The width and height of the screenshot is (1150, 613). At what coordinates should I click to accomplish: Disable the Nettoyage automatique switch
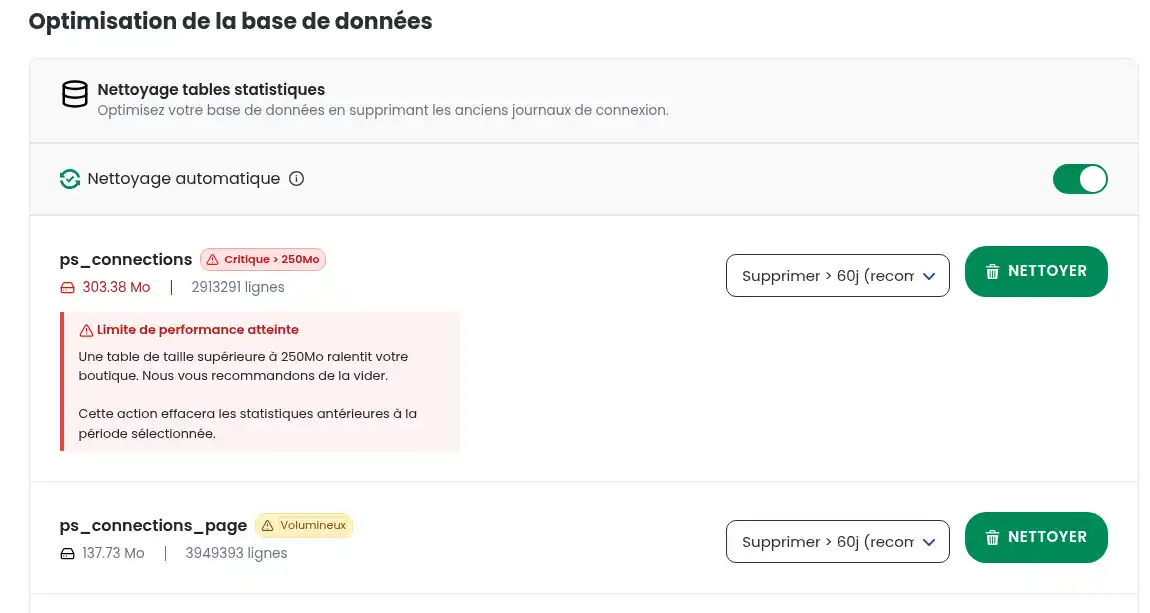coord(1080,179)
